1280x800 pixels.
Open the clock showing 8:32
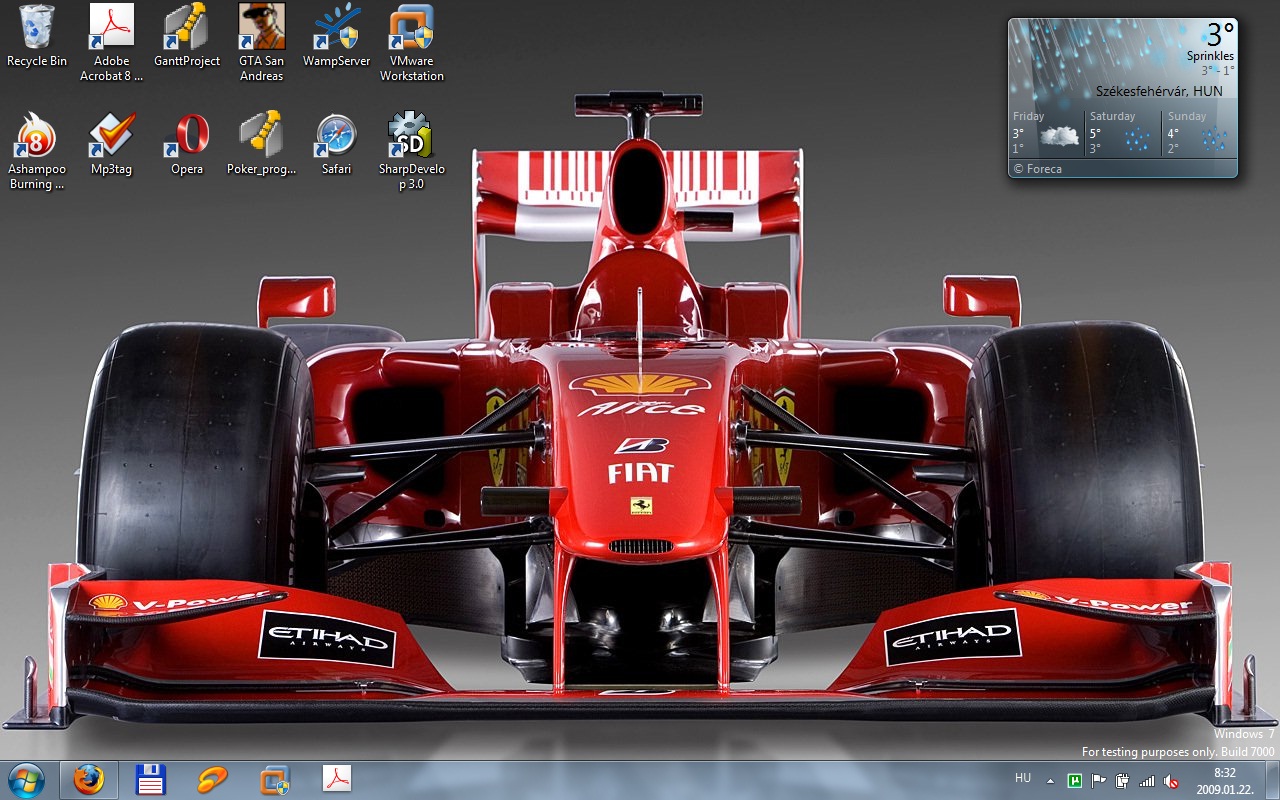pos(1225,781)
